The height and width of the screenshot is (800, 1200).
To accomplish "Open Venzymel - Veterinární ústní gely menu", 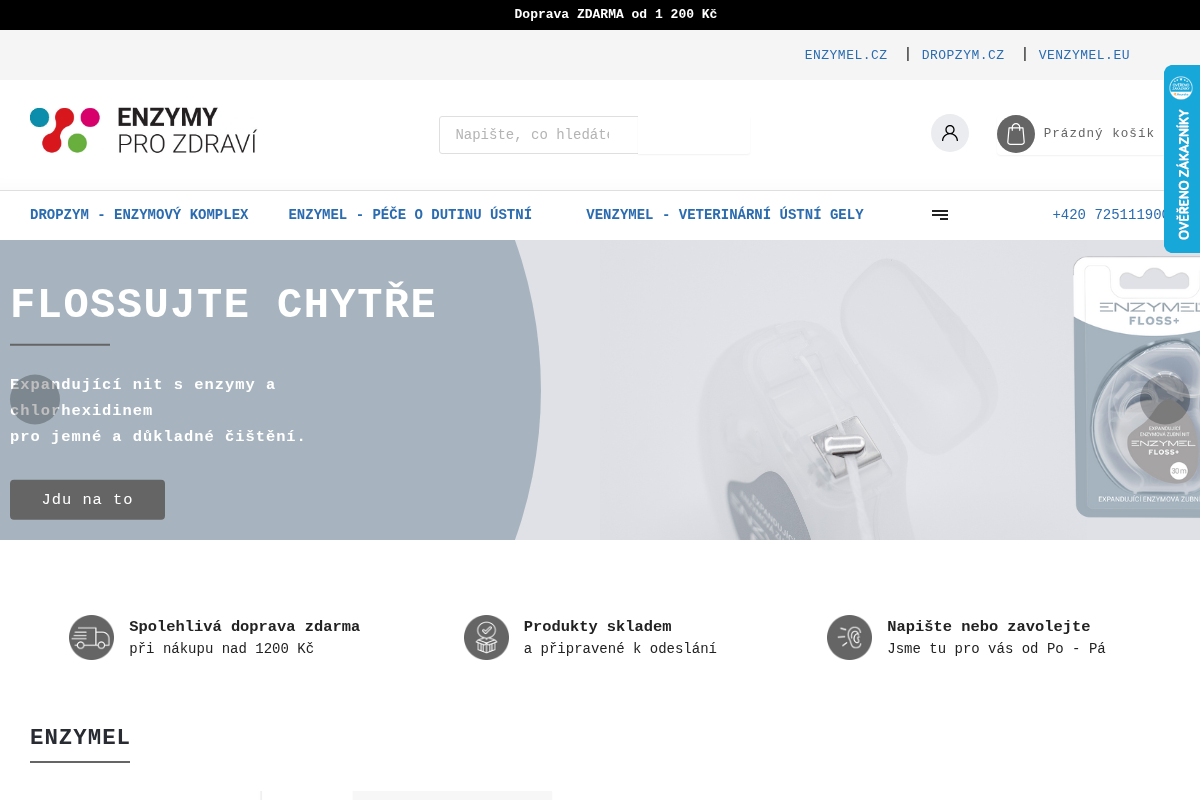I will pos(725,215).
